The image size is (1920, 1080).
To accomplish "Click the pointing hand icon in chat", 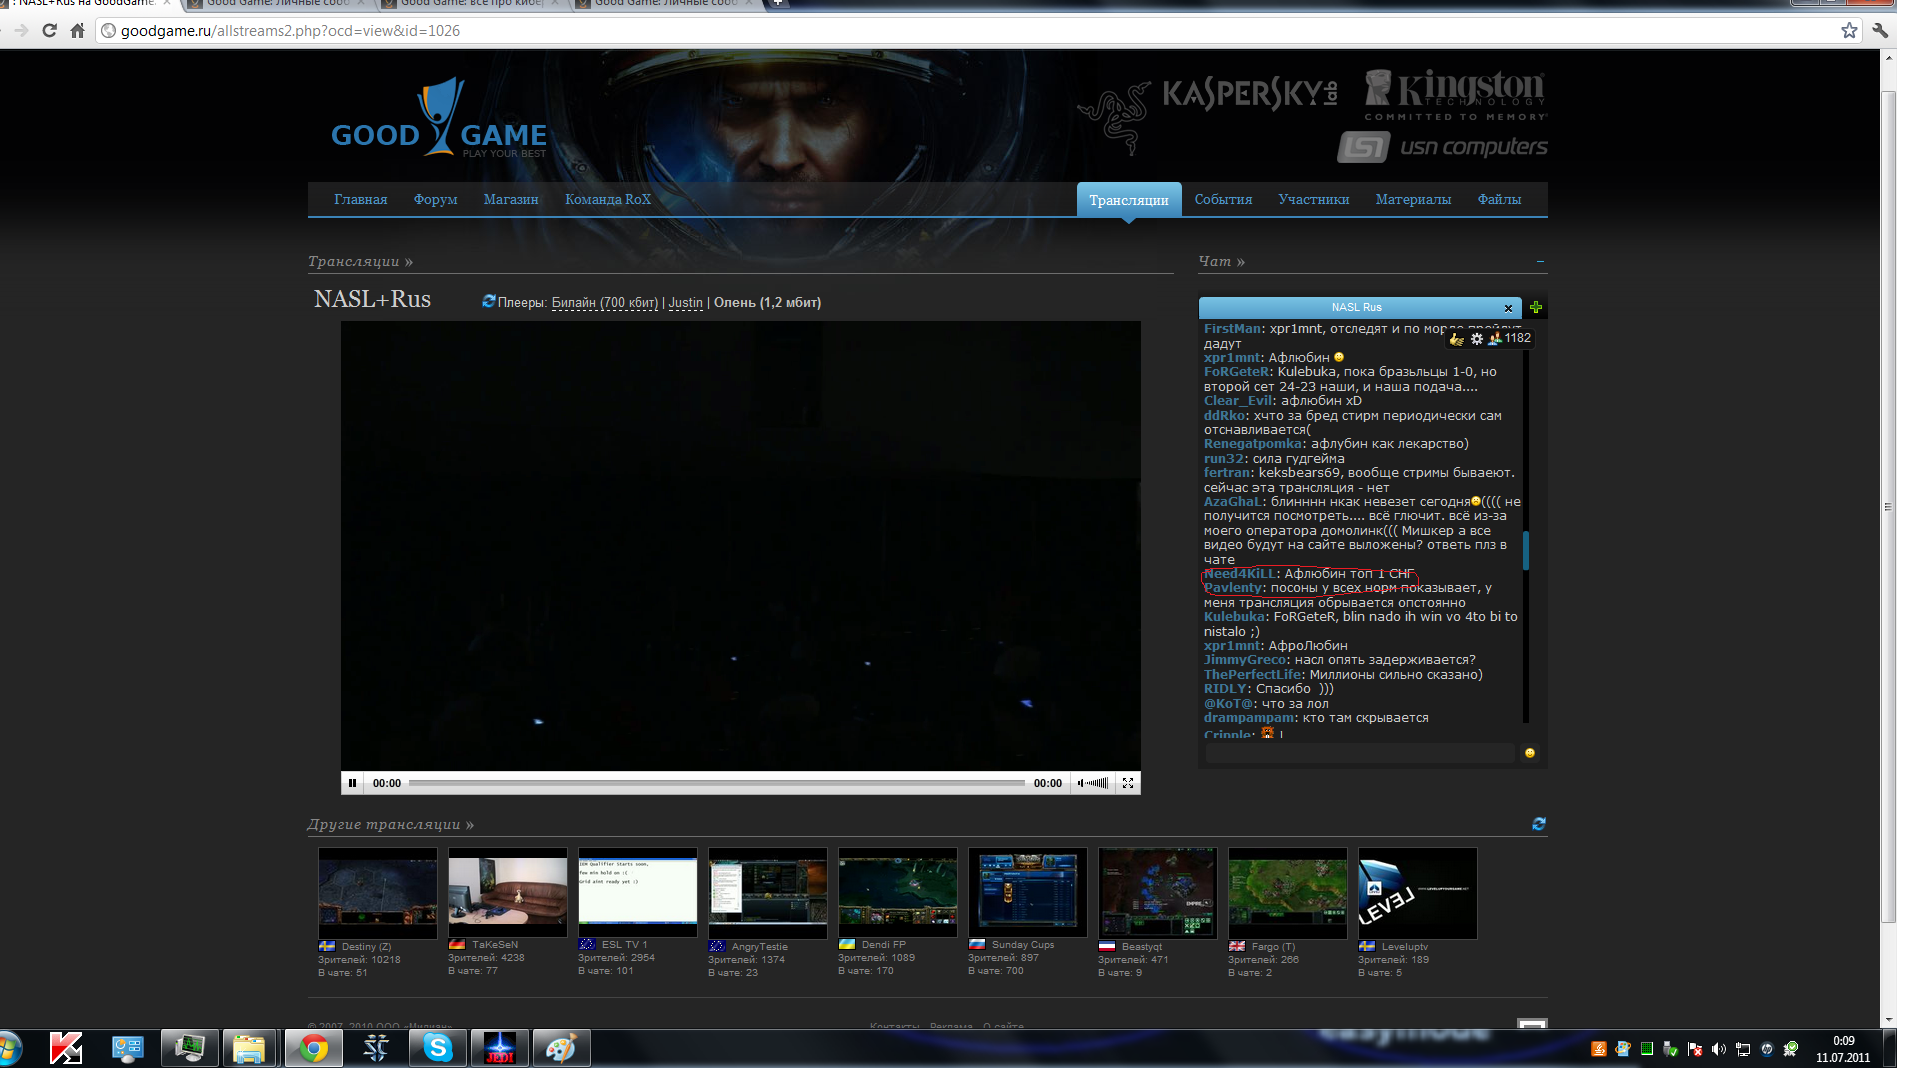I will (x=1457, y=339).
